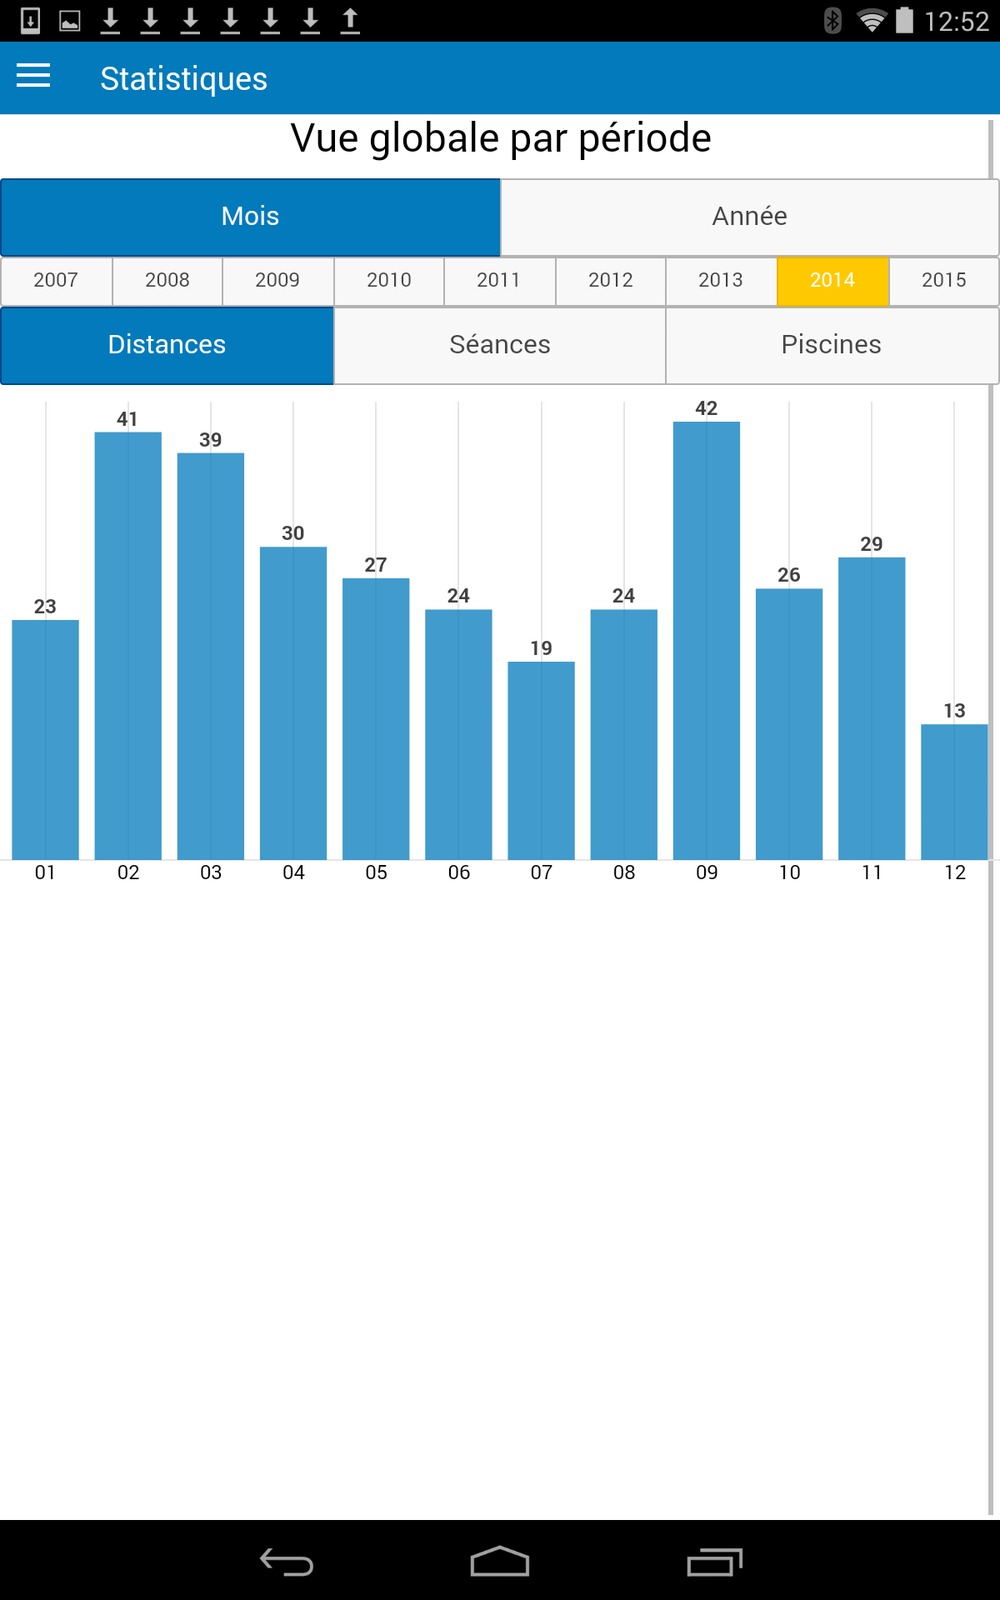Switch to Mois period view
This screenshot has height=1600, width=1000.
tap(250, 217)
